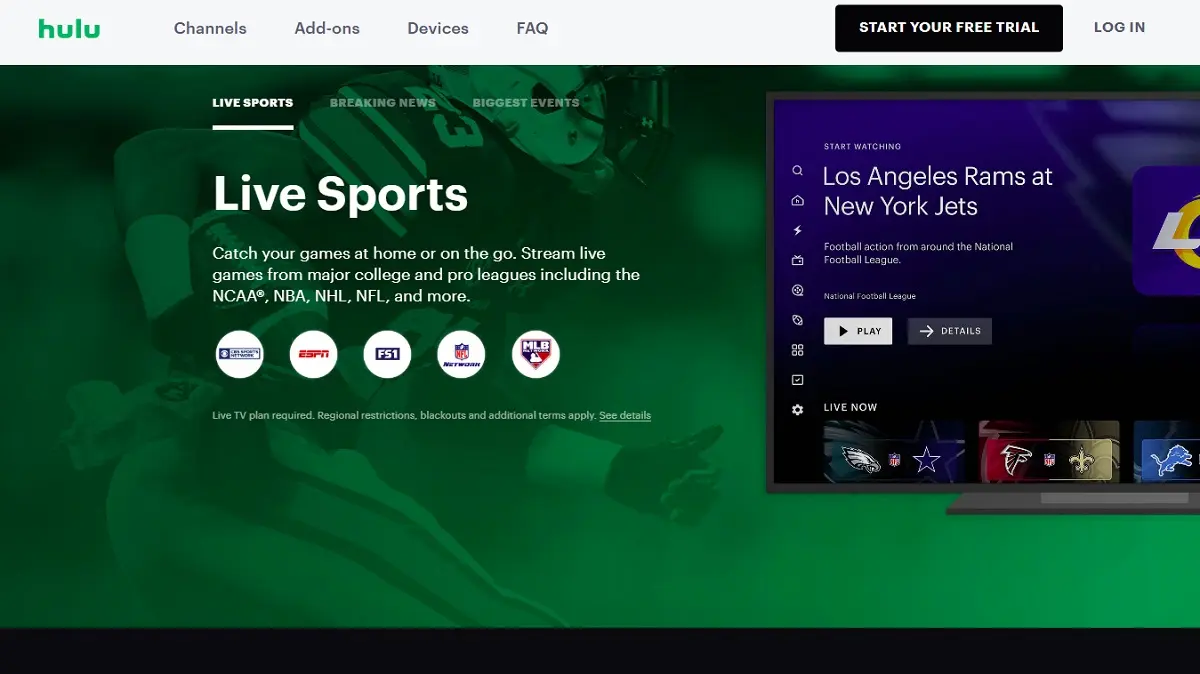Screen dimensions: 1200x674
Task: Click the Los Angeles Rams logo card
Action: [x=1166, y=231]
